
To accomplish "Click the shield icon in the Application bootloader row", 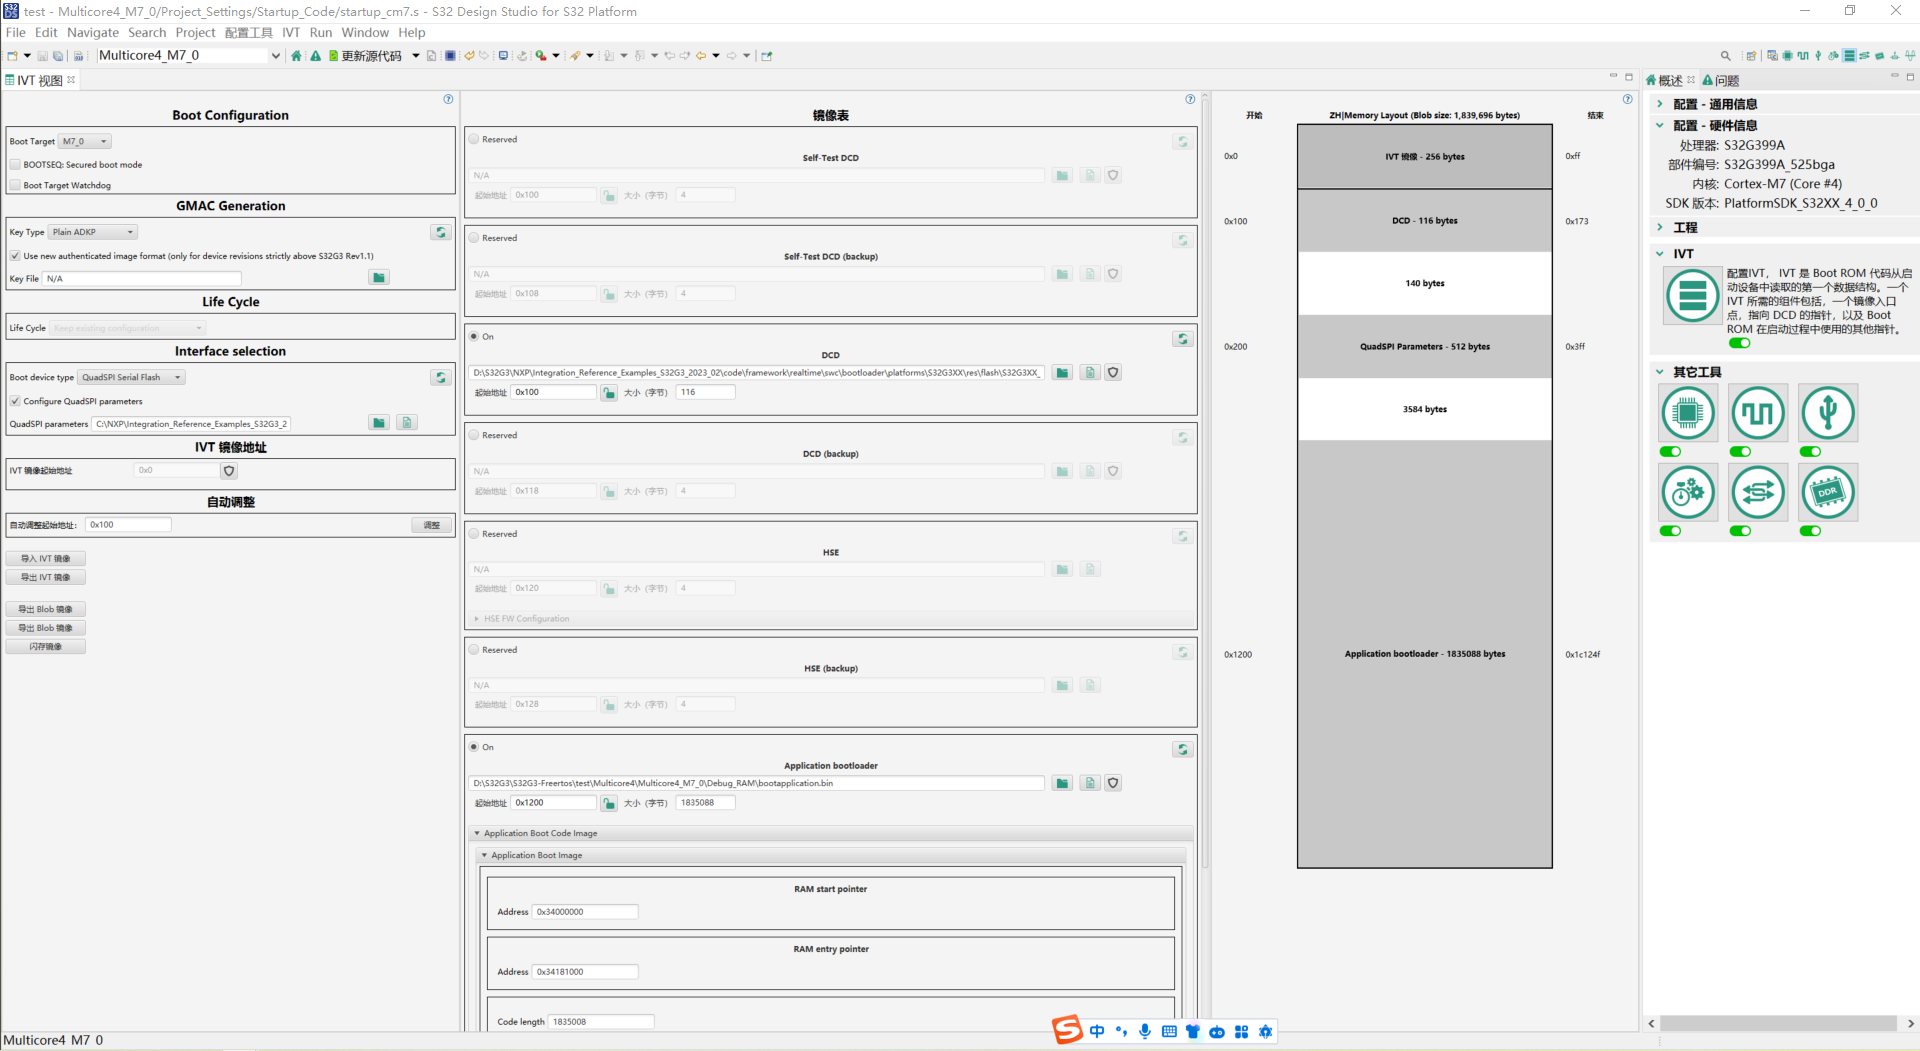I will click(x=1113, y=783).
